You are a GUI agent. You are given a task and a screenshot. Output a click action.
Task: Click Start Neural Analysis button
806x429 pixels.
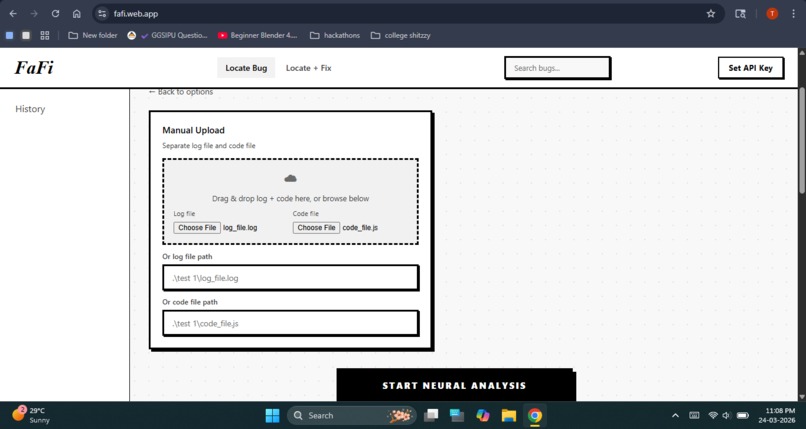pos(454,385)
